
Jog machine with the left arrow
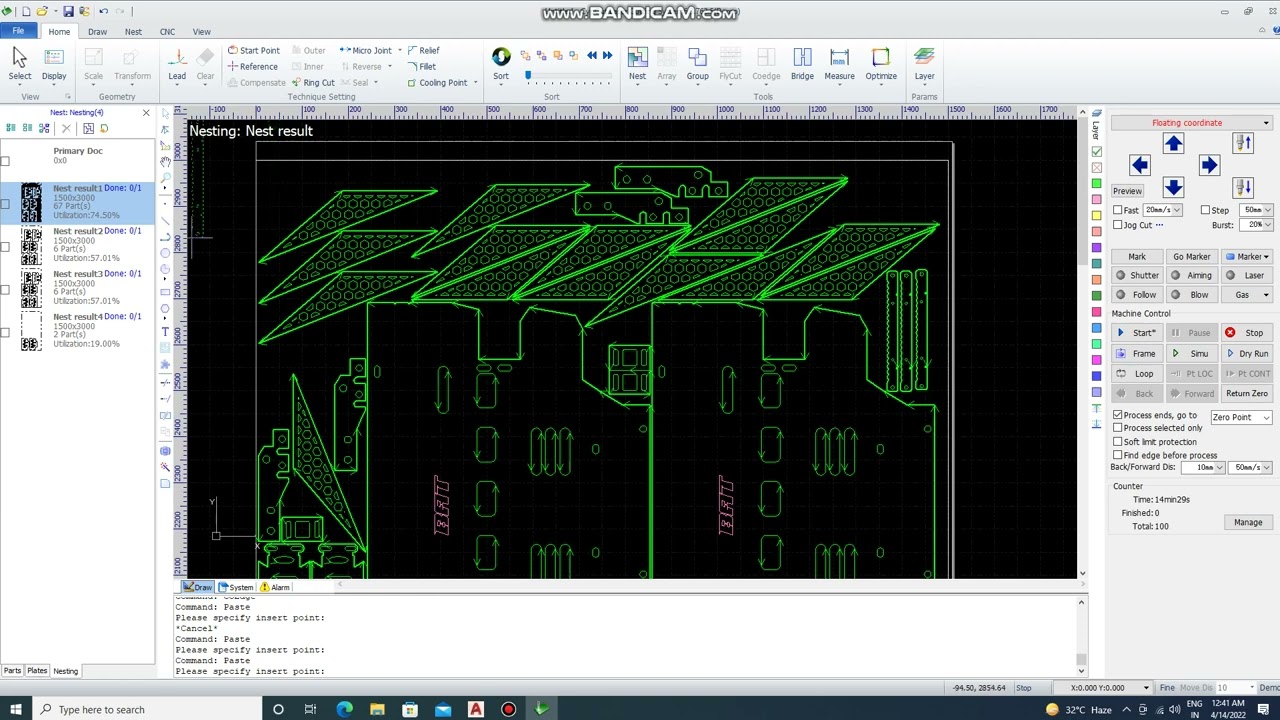[x=1139, y=165]
